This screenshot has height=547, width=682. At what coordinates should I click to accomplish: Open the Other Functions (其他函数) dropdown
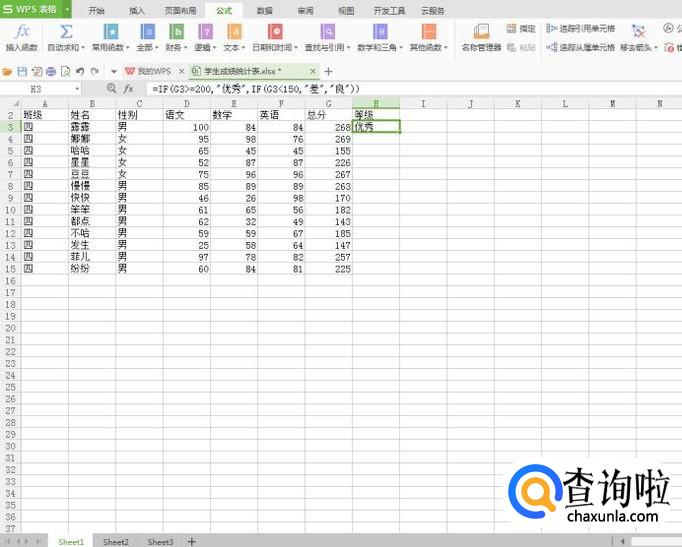pos(428,37)
